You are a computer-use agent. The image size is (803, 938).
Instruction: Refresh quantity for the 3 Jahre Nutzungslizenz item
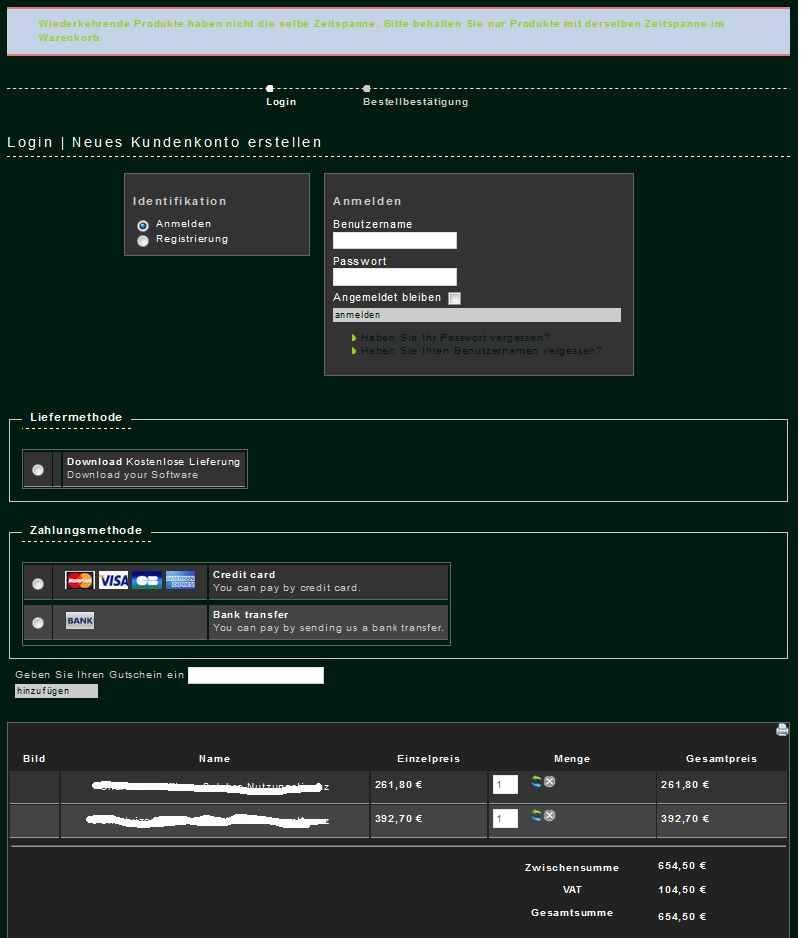(x=536, y=816)
